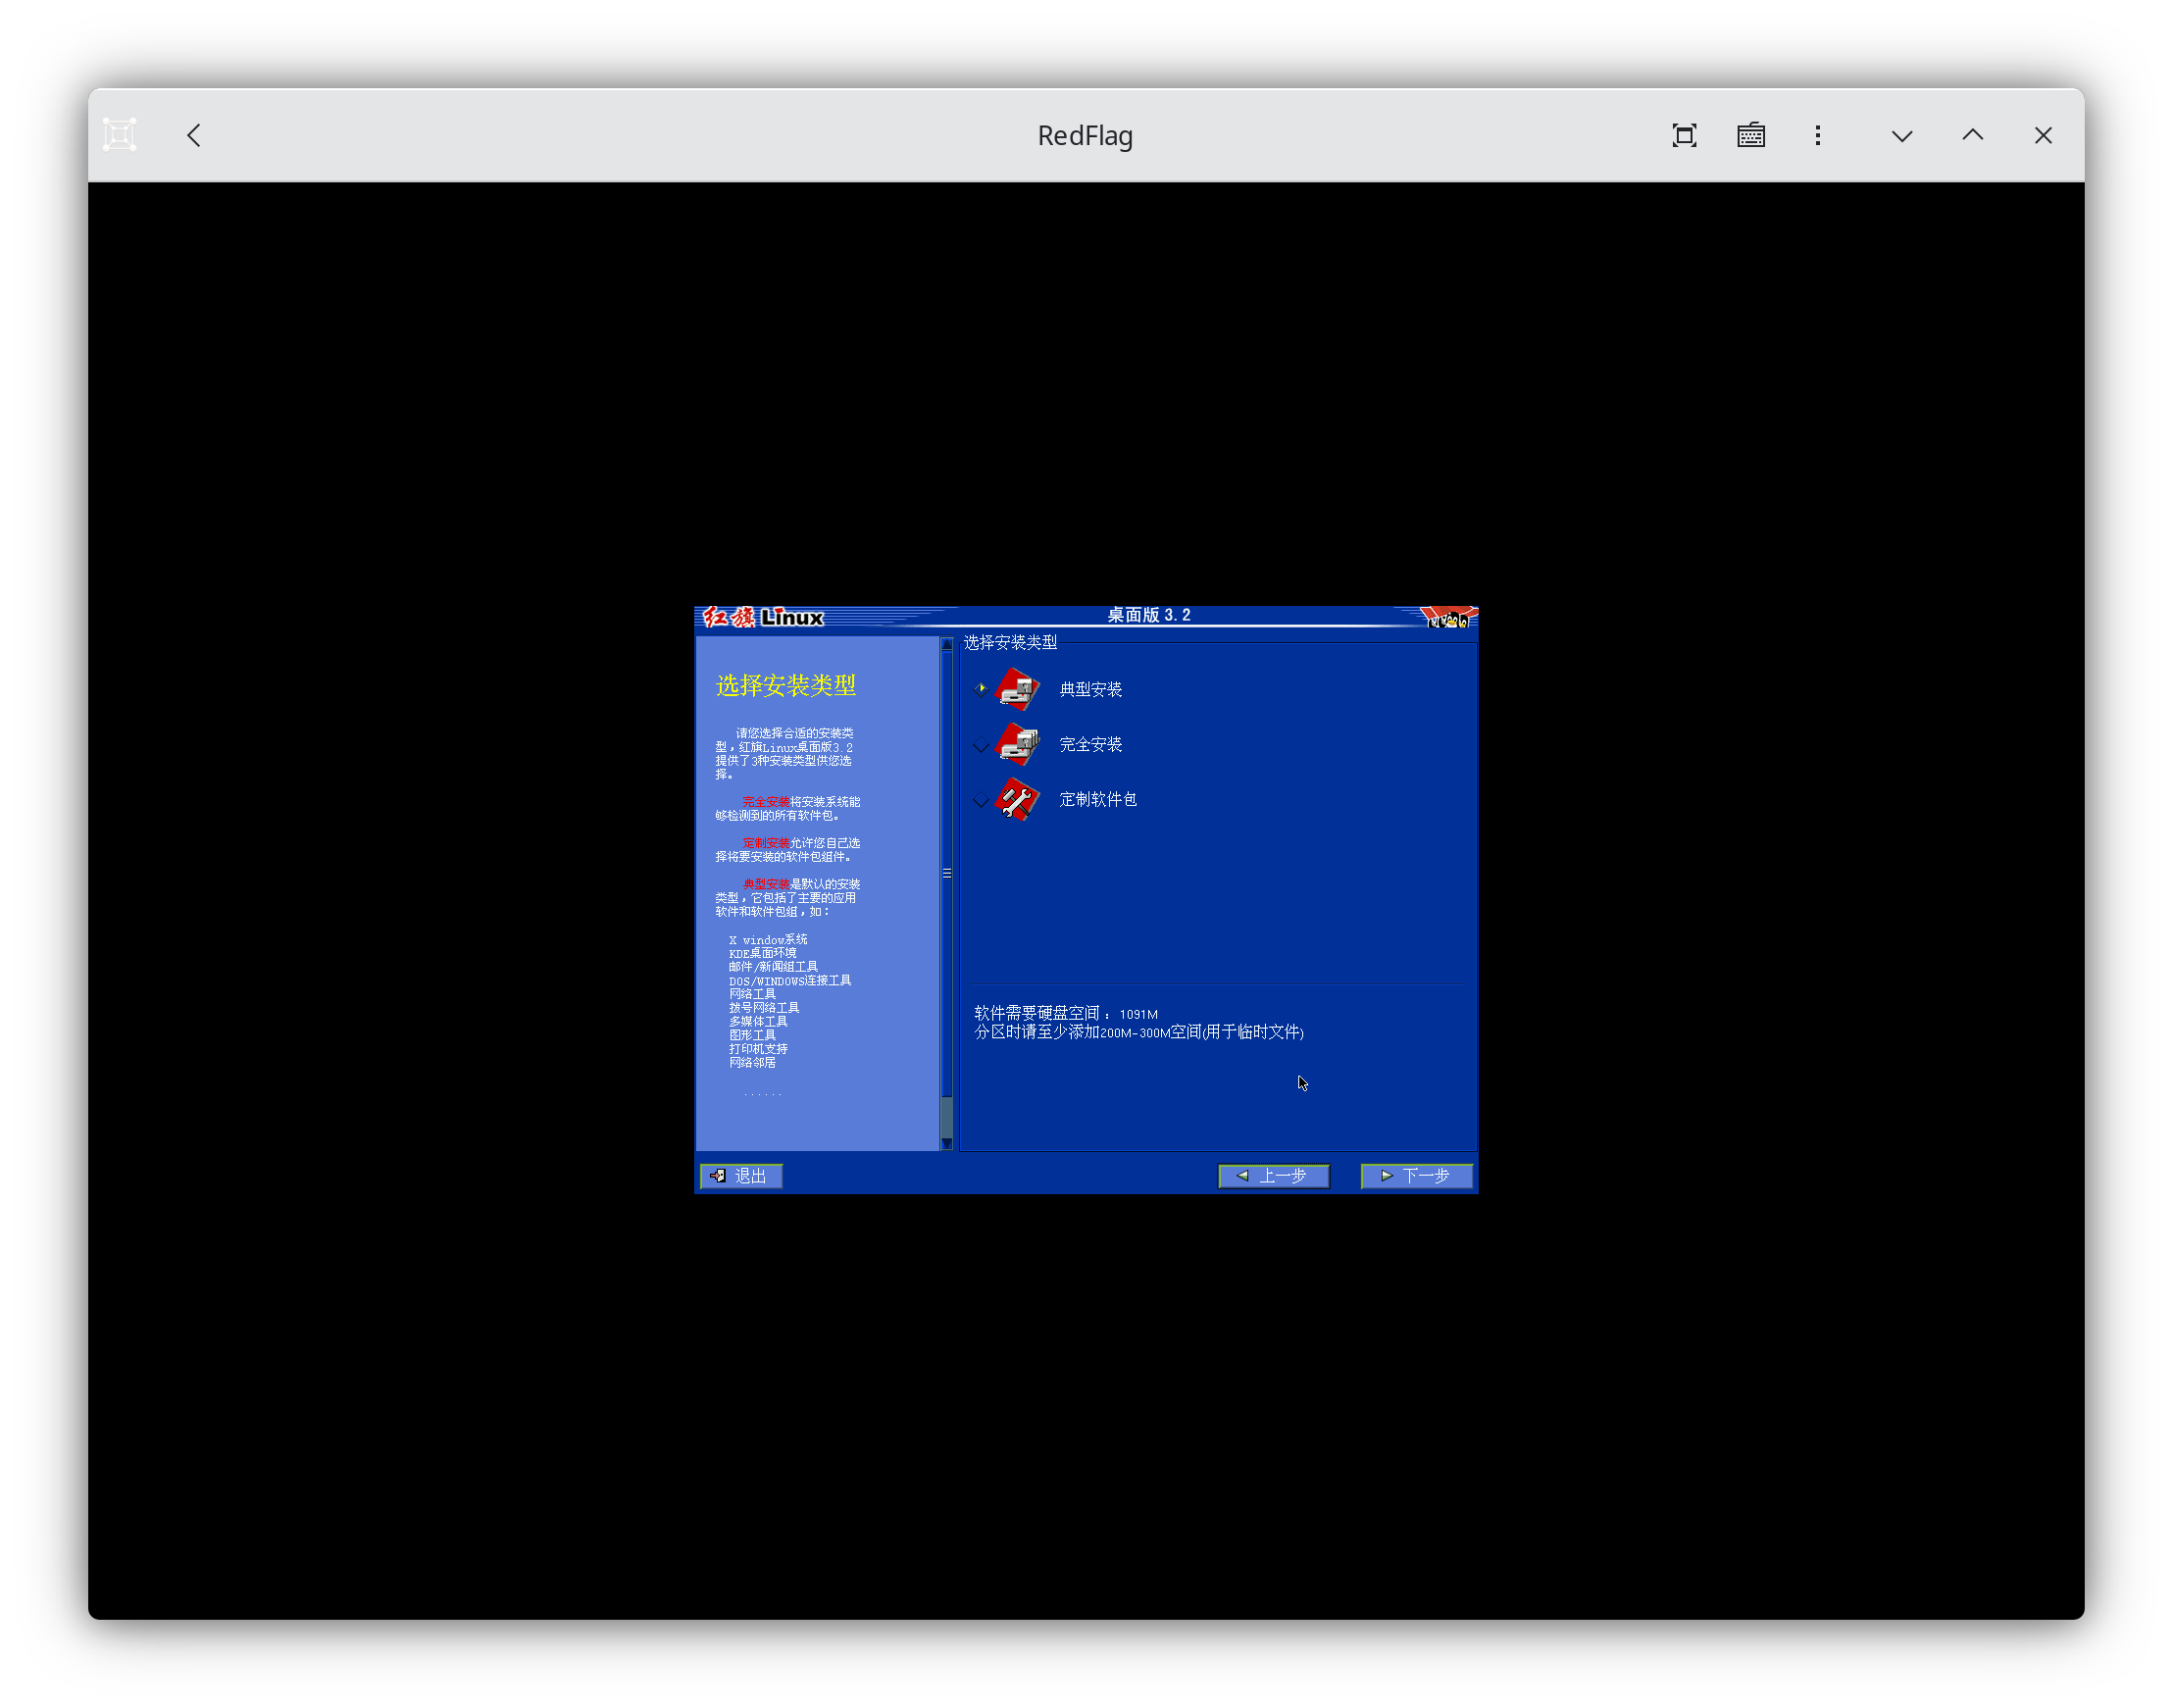Click the 定制软件包 wrench tool icon
This screenshot has width=2173, height=1708.
[x=1016, y=800]
